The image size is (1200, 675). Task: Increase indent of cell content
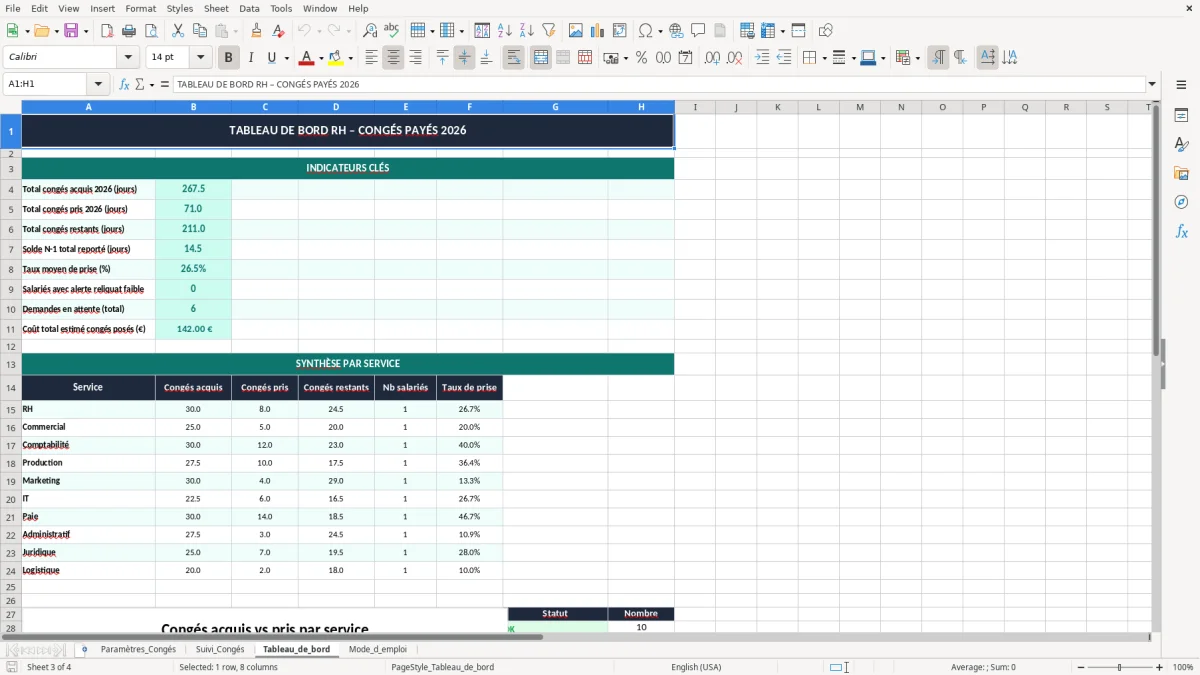click(762, 58)
